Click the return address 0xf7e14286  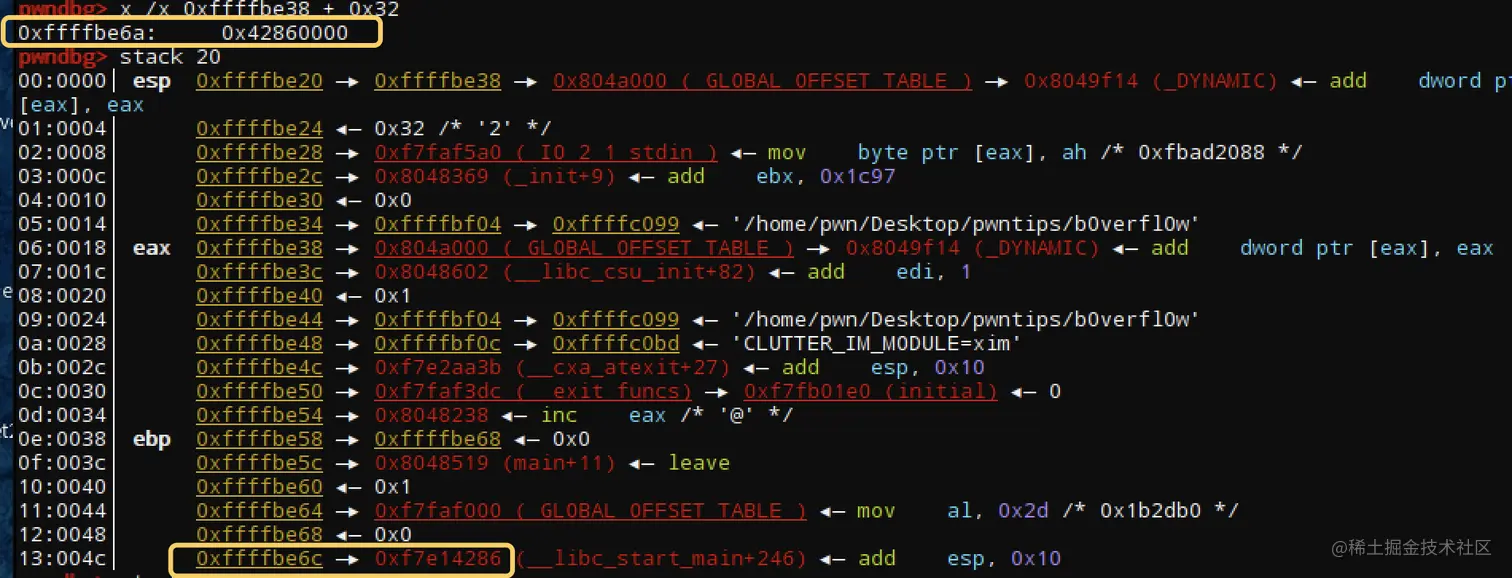[437, 559]
